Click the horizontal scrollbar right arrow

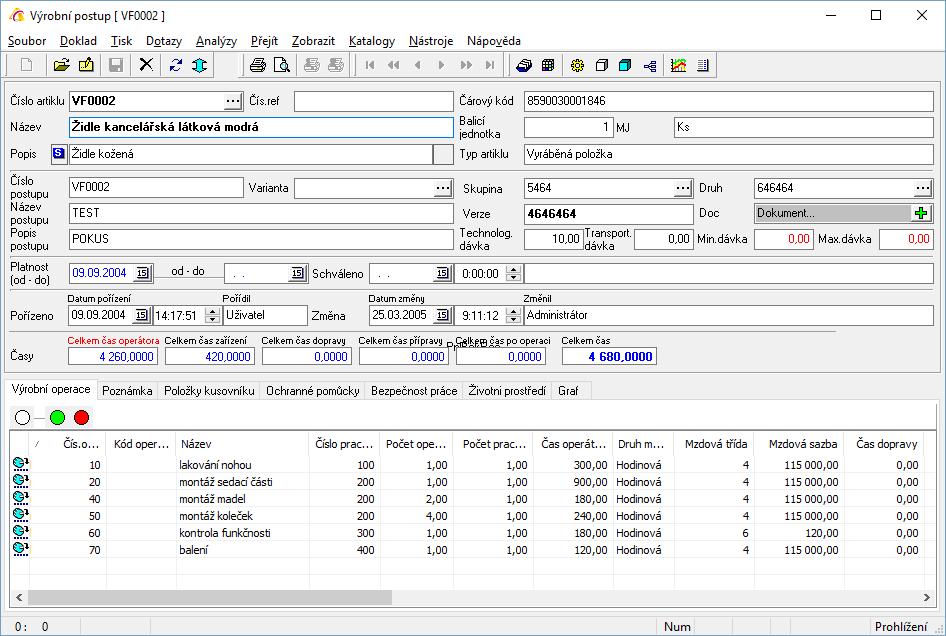tap(927, 597)
